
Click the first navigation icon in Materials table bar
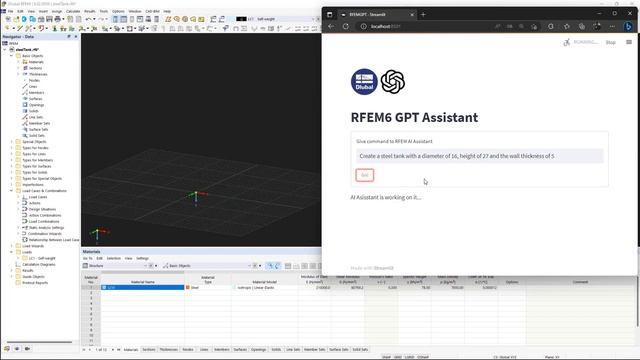84,350
